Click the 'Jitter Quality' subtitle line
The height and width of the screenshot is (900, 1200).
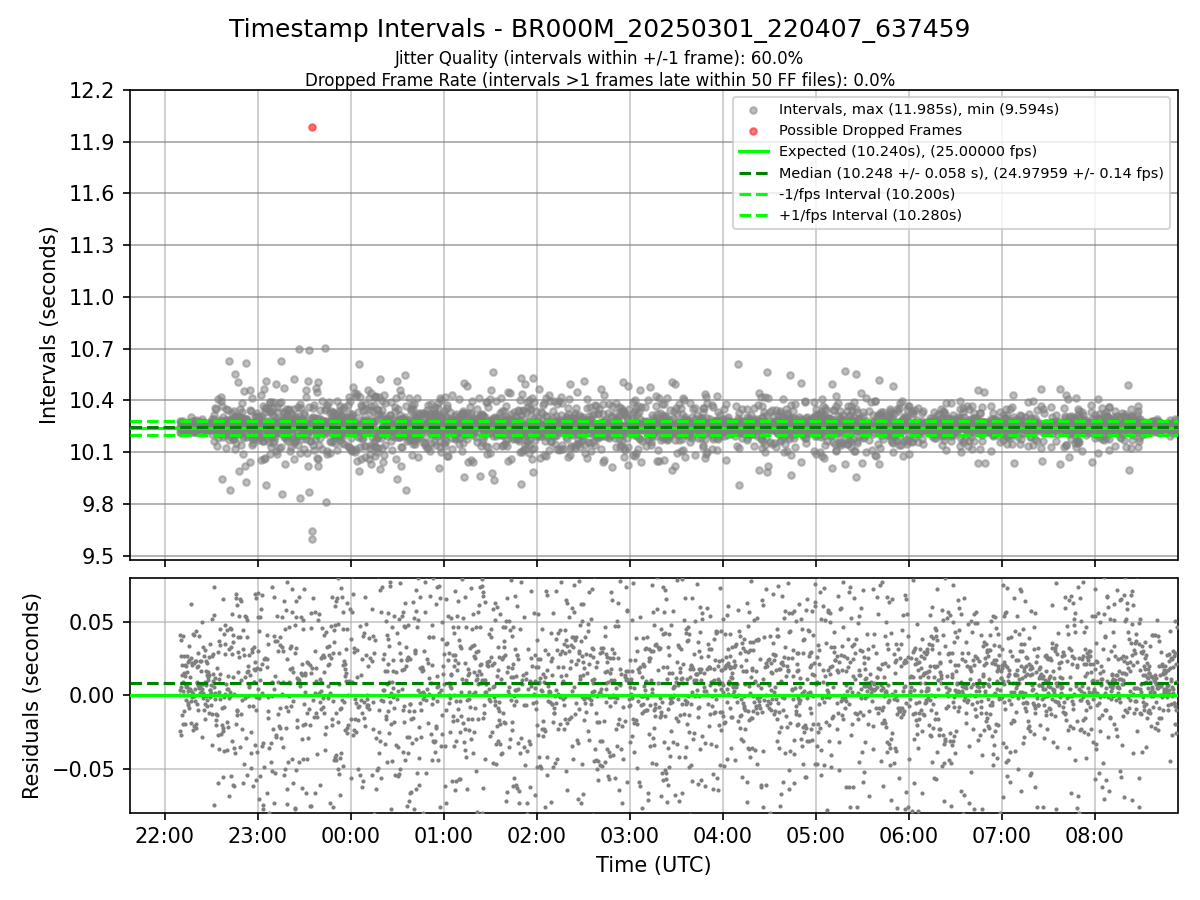click(x=599, y=58)
